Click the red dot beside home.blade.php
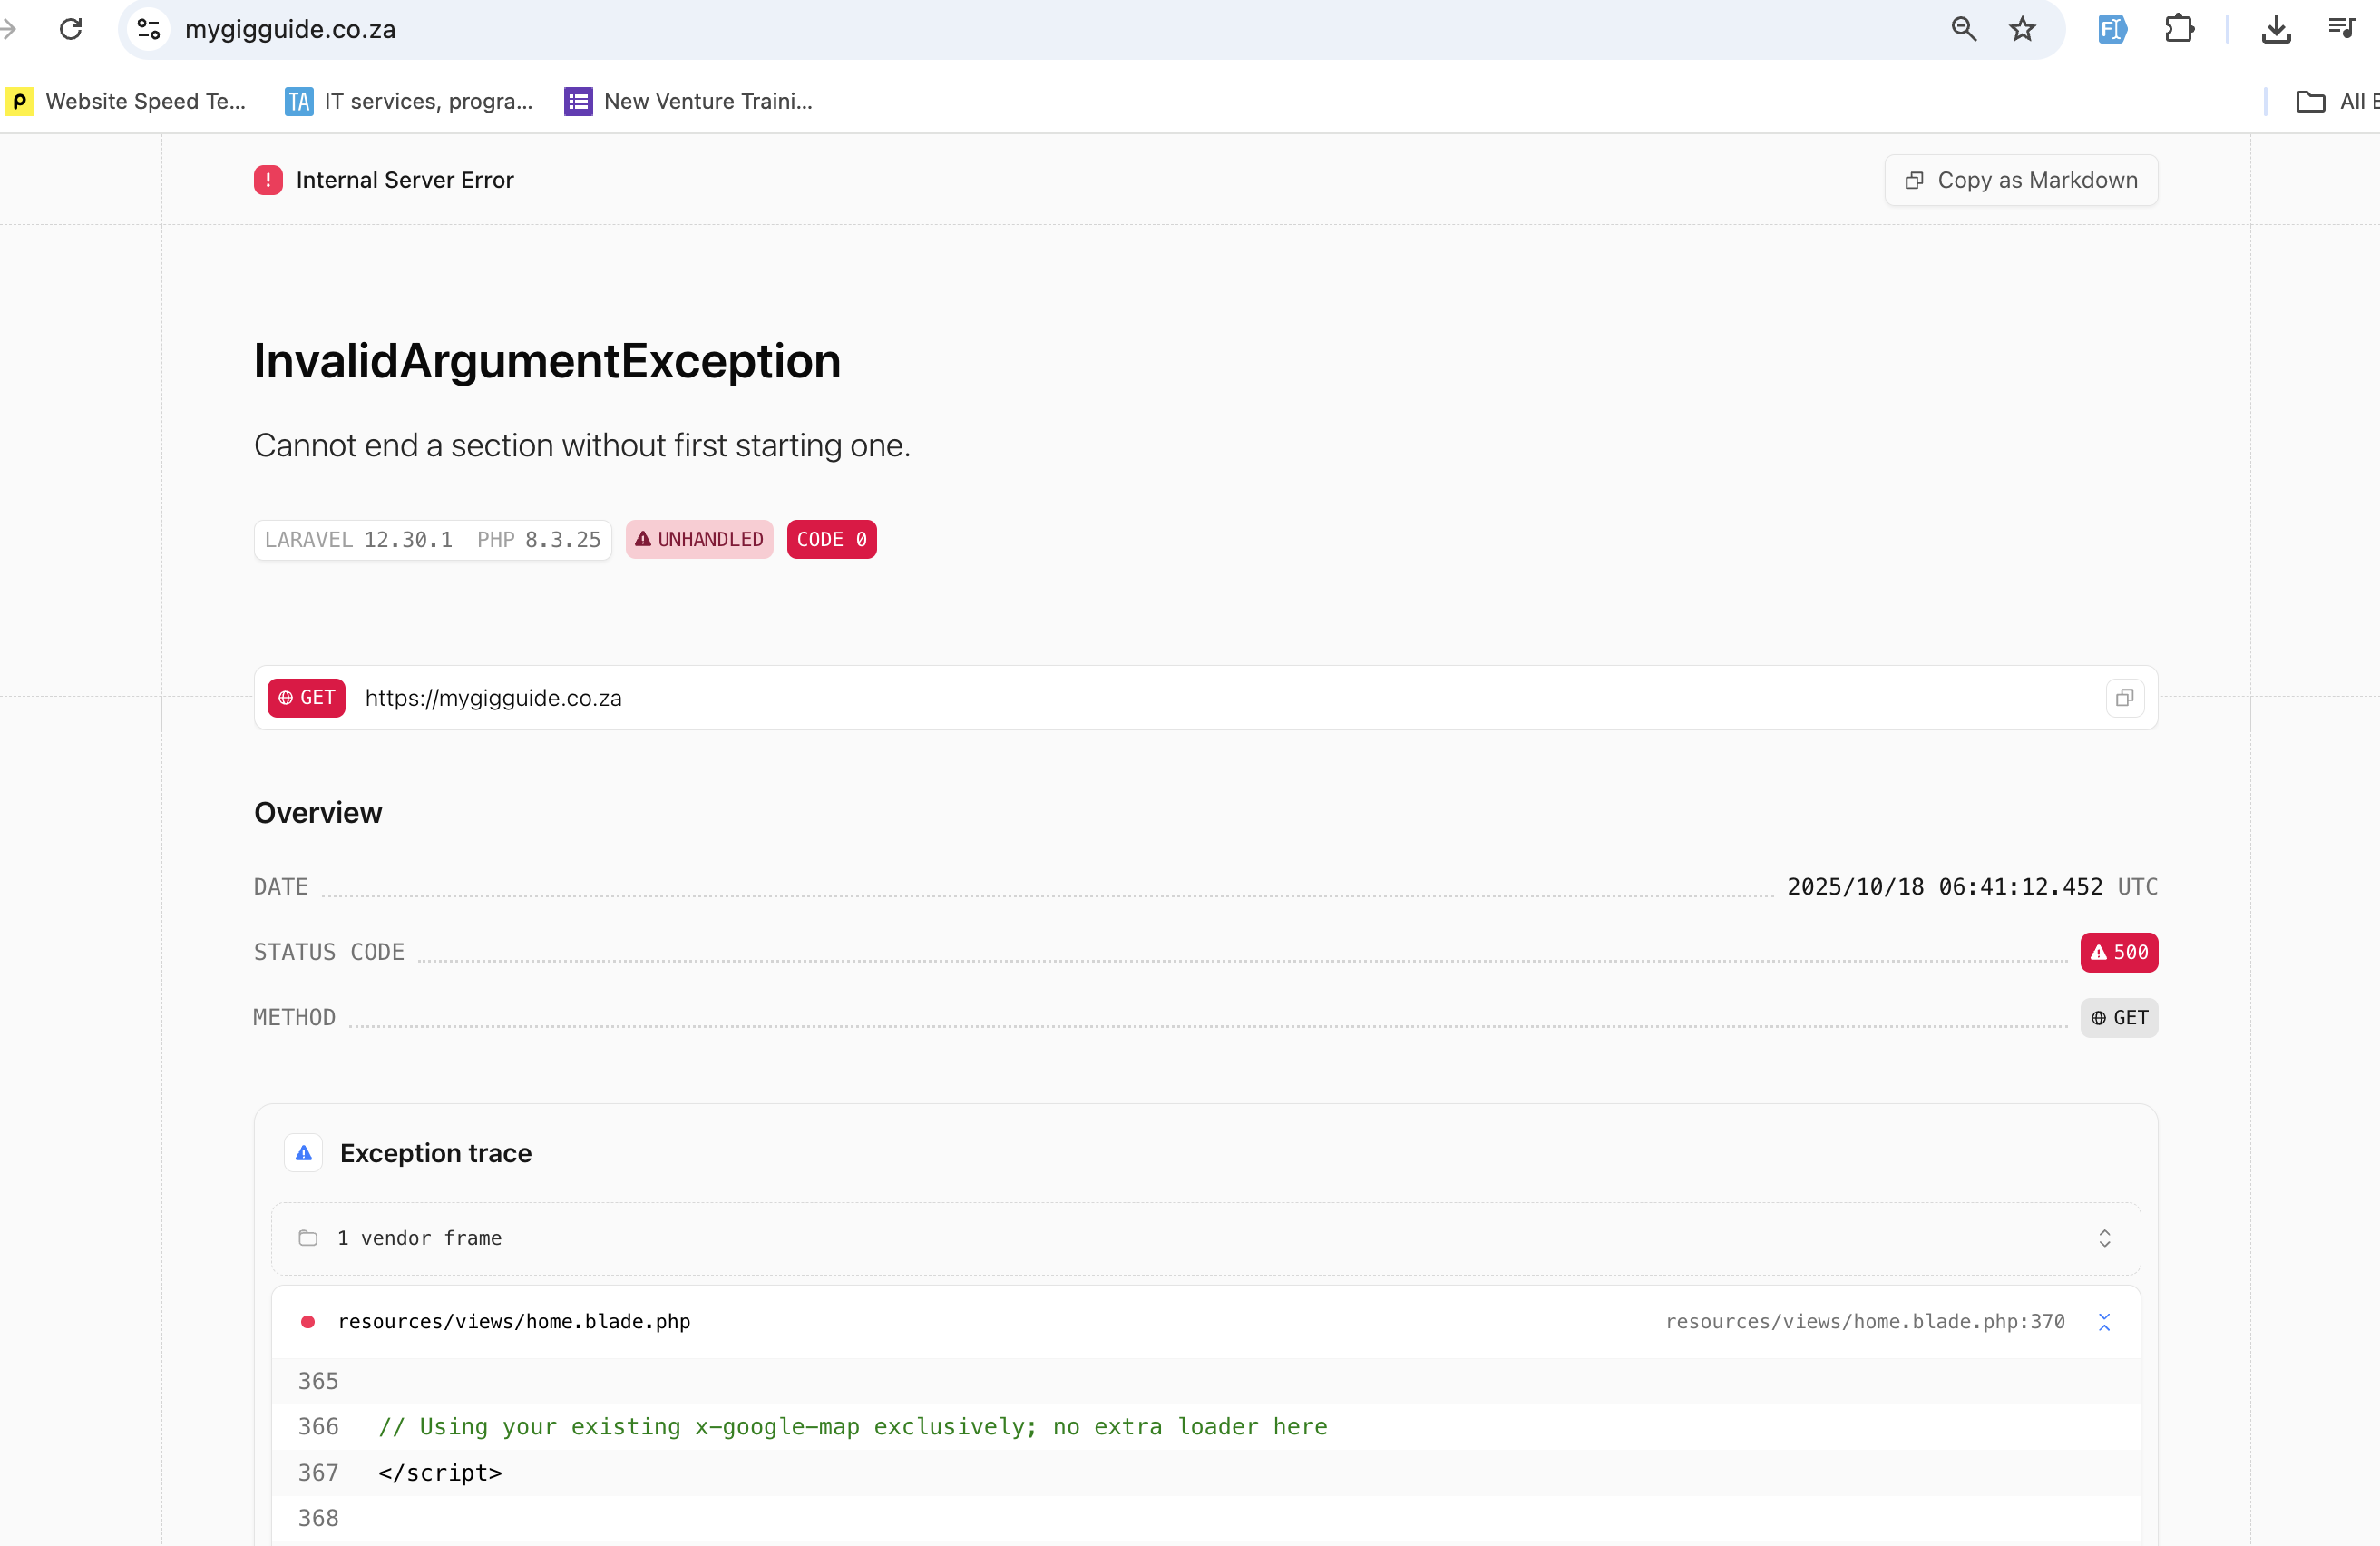The width and height of the screenshot is (2380, 1546). coord(308,1322)
